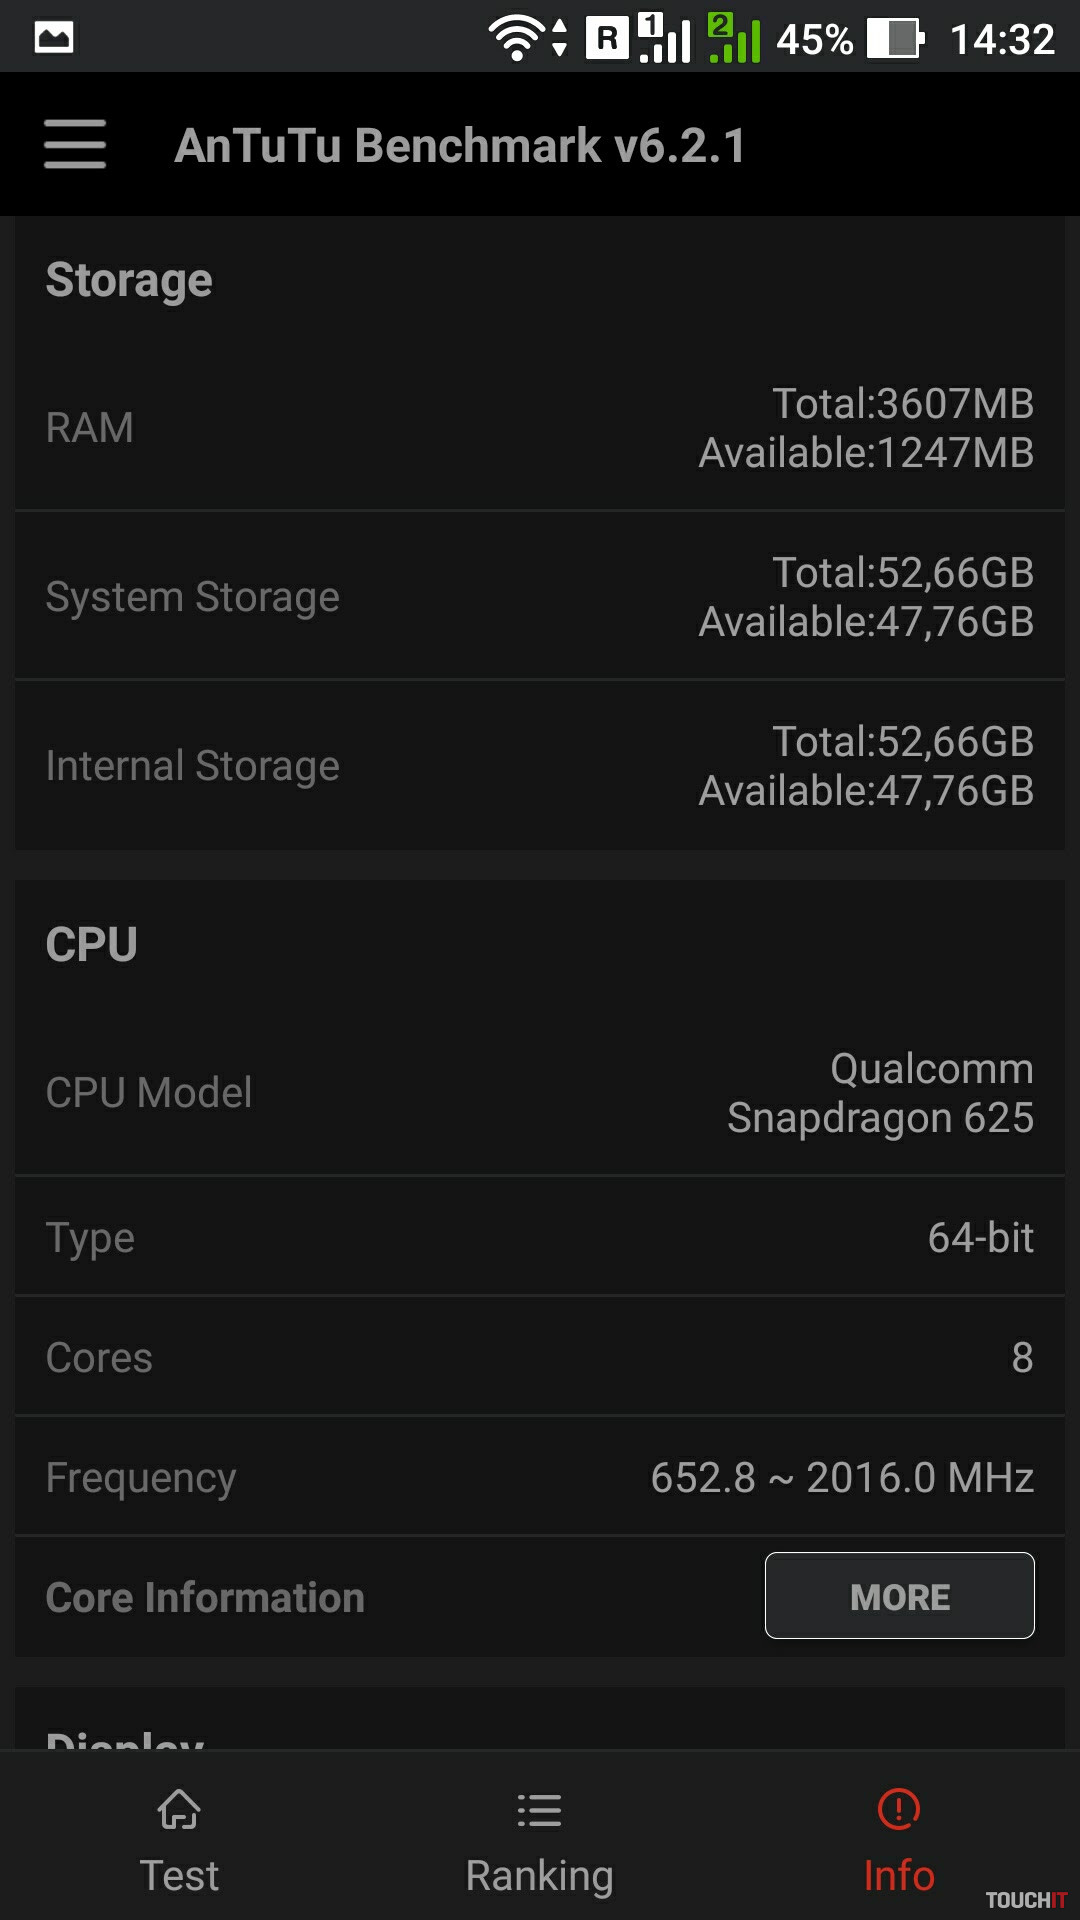Tap the Ranking list icon
This screenshot has width=1080, height=1920.
click(539, 1809)
